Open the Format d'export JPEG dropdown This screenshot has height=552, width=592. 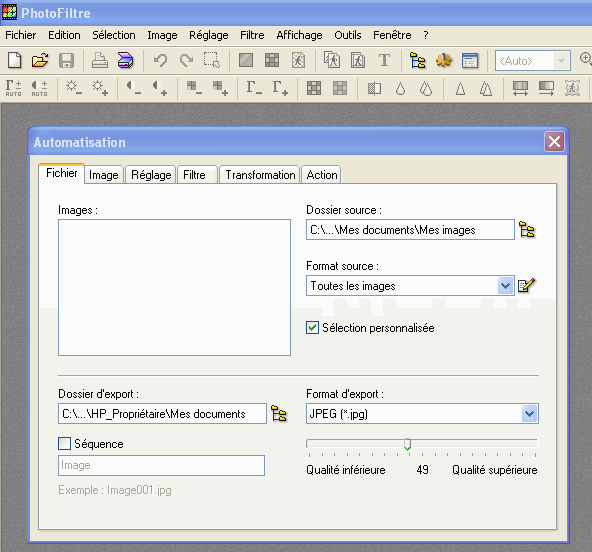point(529,414)
